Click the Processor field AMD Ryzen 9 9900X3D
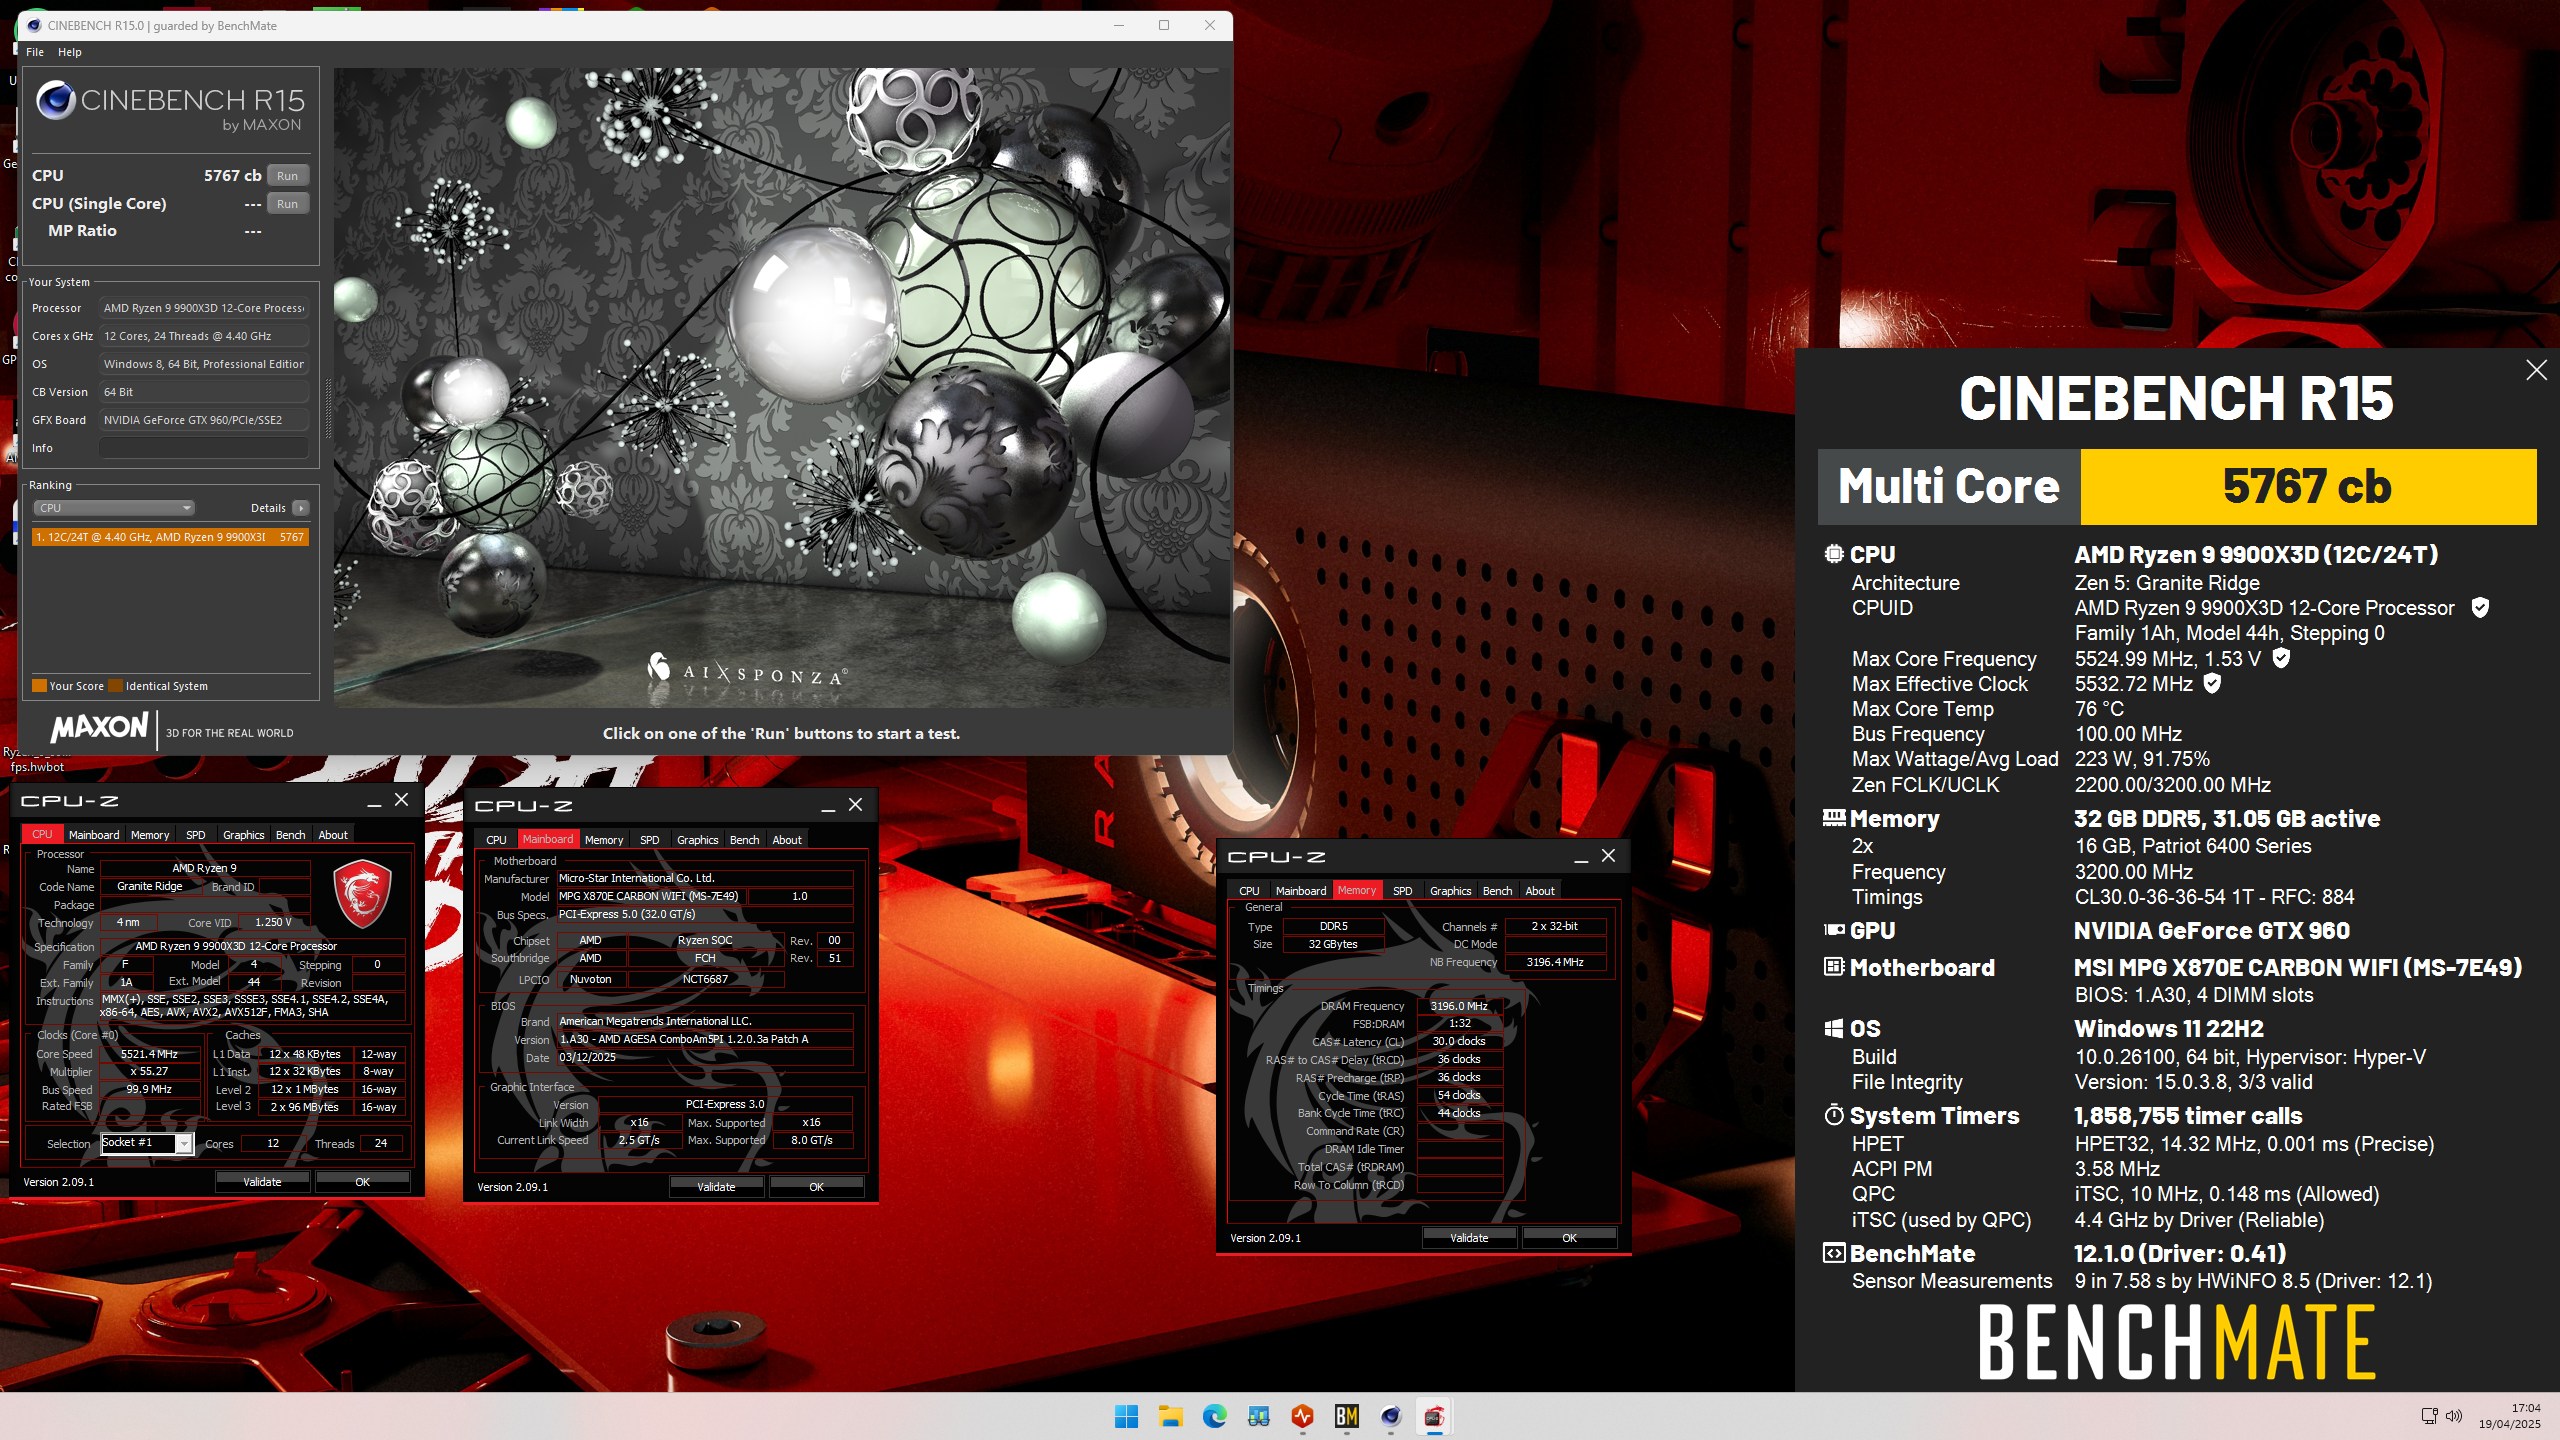The width and height of the screenshot is (2560, 1440). (x=204, y=308)
